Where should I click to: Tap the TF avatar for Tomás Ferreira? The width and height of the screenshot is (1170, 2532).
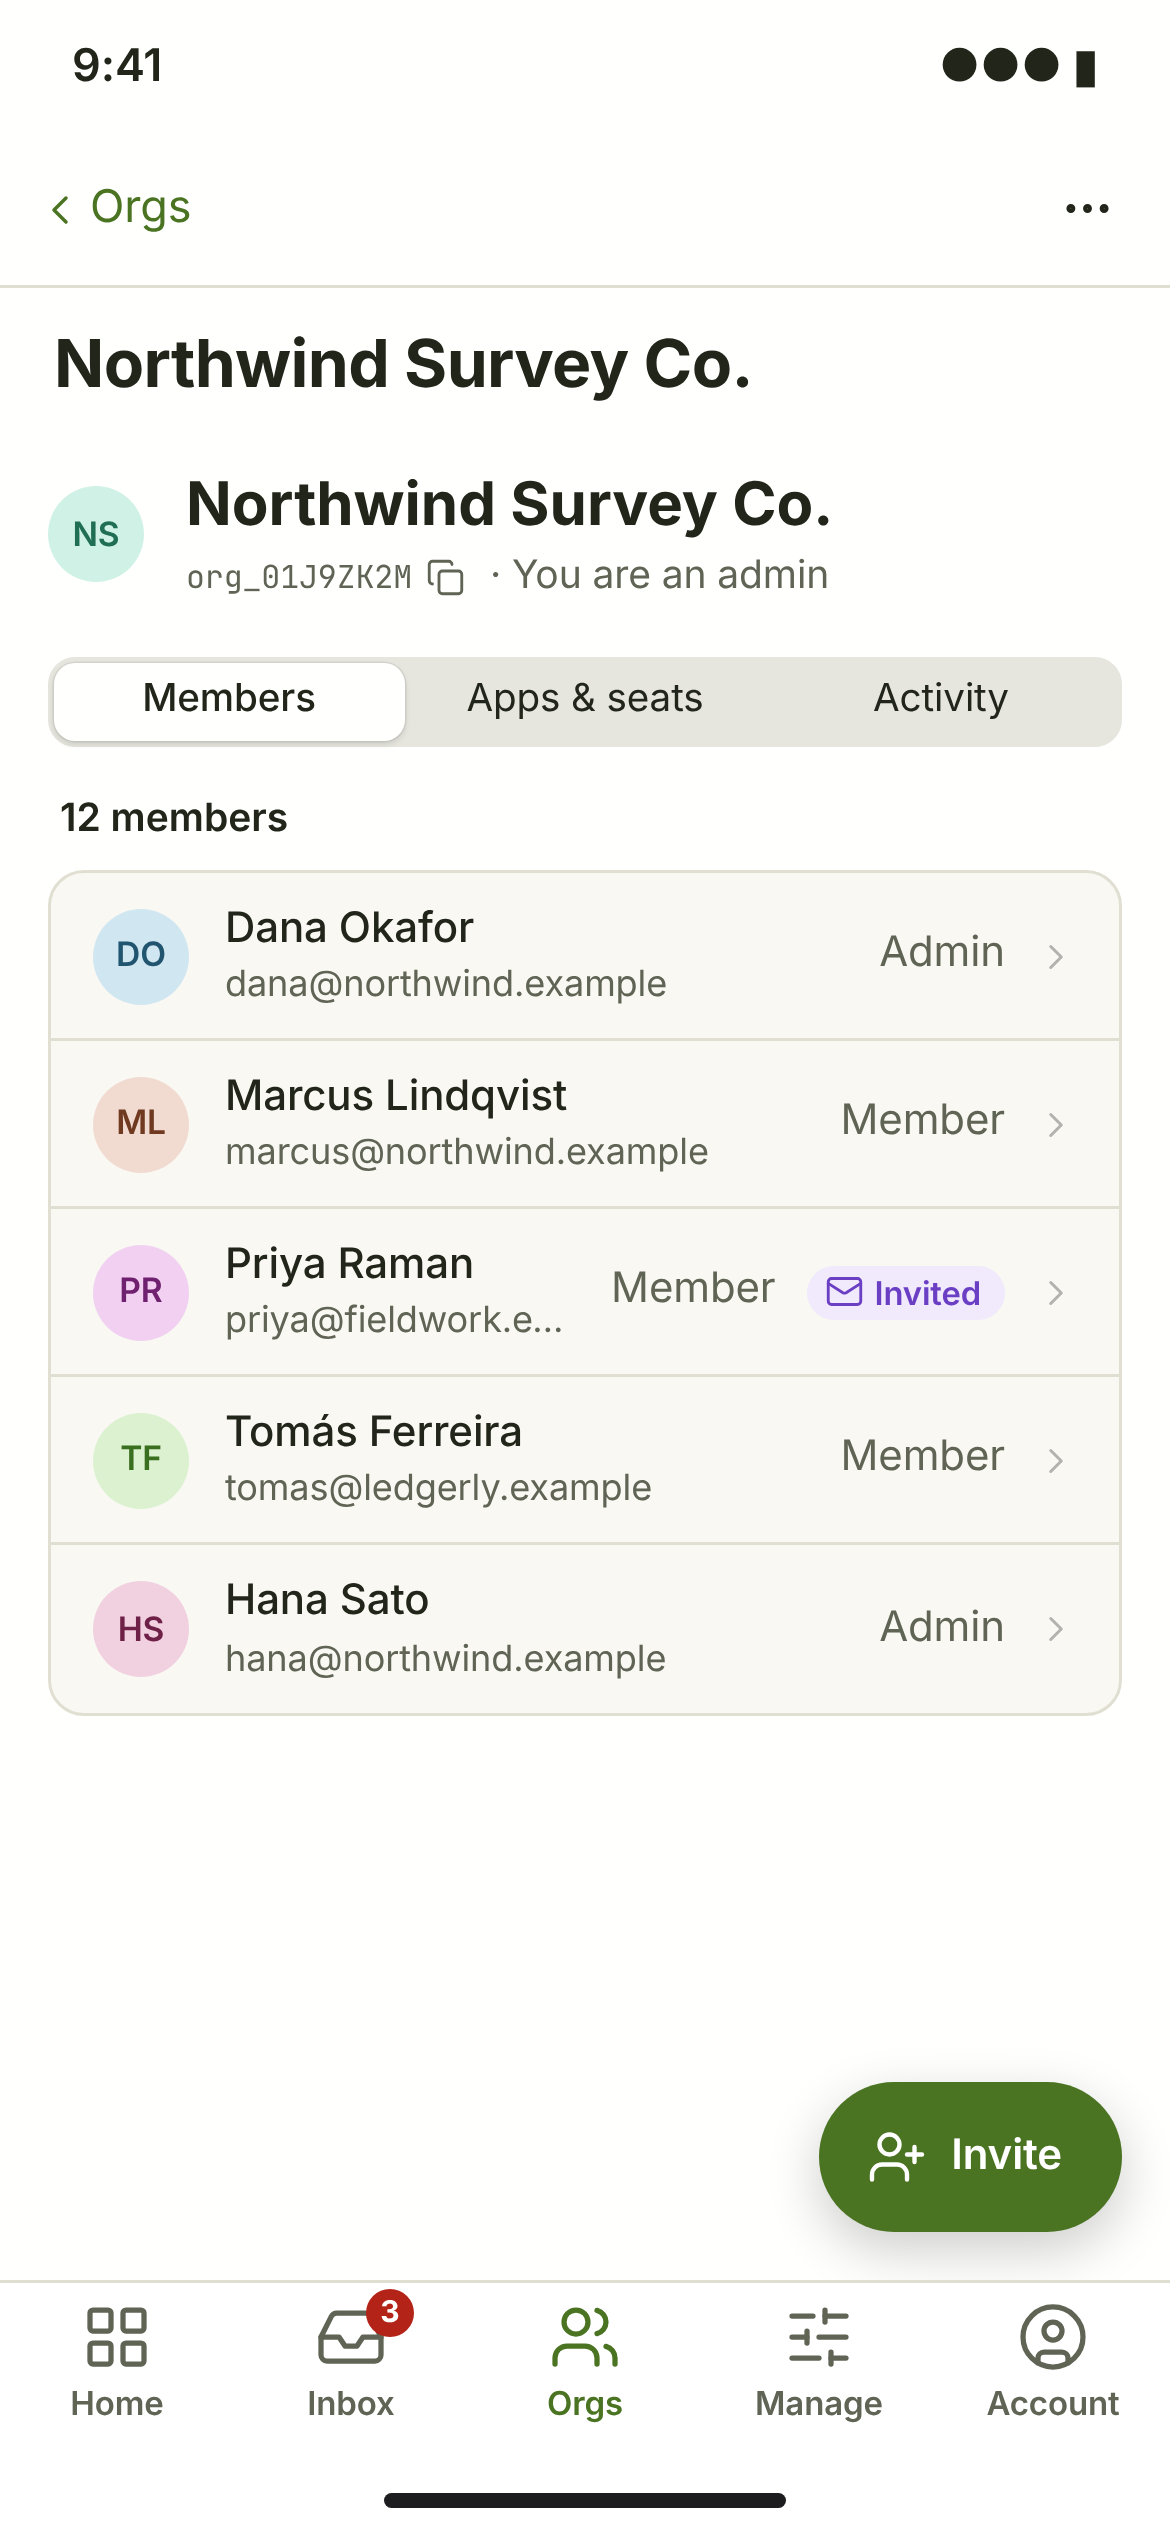(x=141, y=1460)
